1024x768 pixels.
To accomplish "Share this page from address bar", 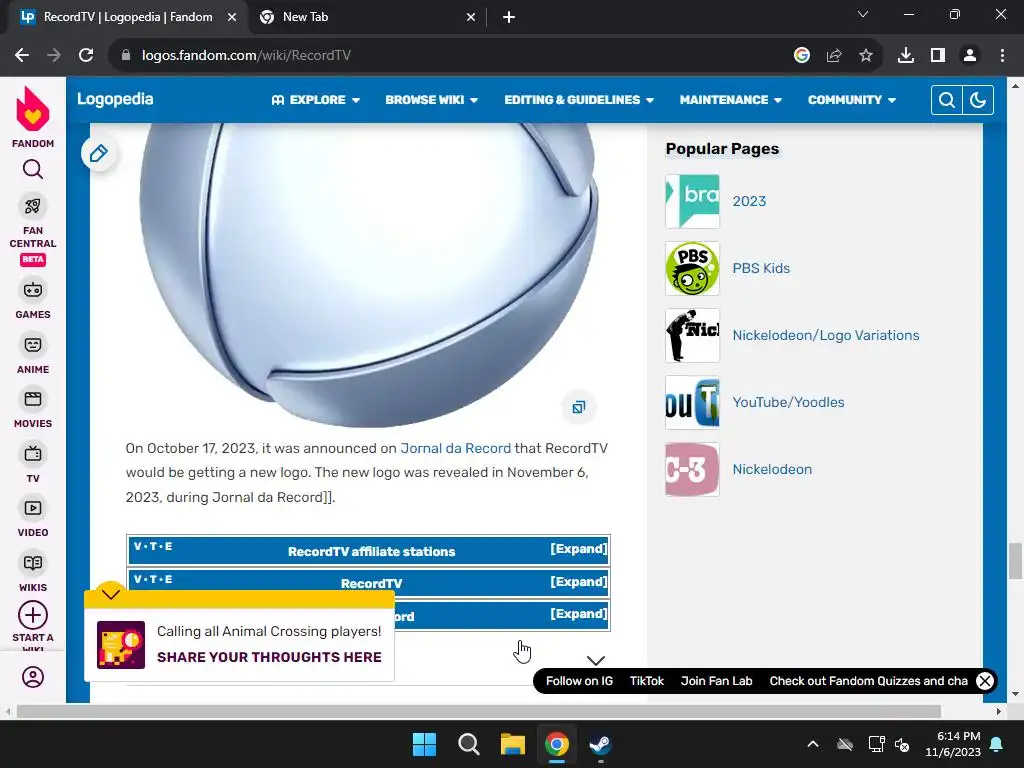I will [834, 56].
